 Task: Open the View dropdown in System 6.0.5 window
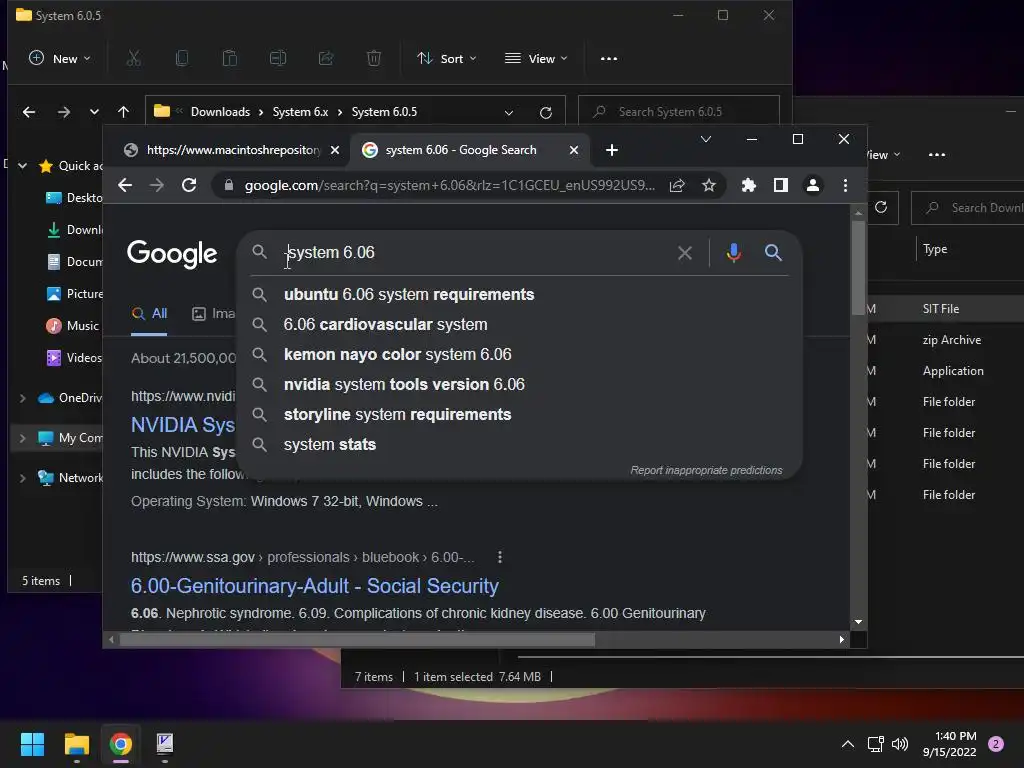pyautogui.click(x=536, y=58)
